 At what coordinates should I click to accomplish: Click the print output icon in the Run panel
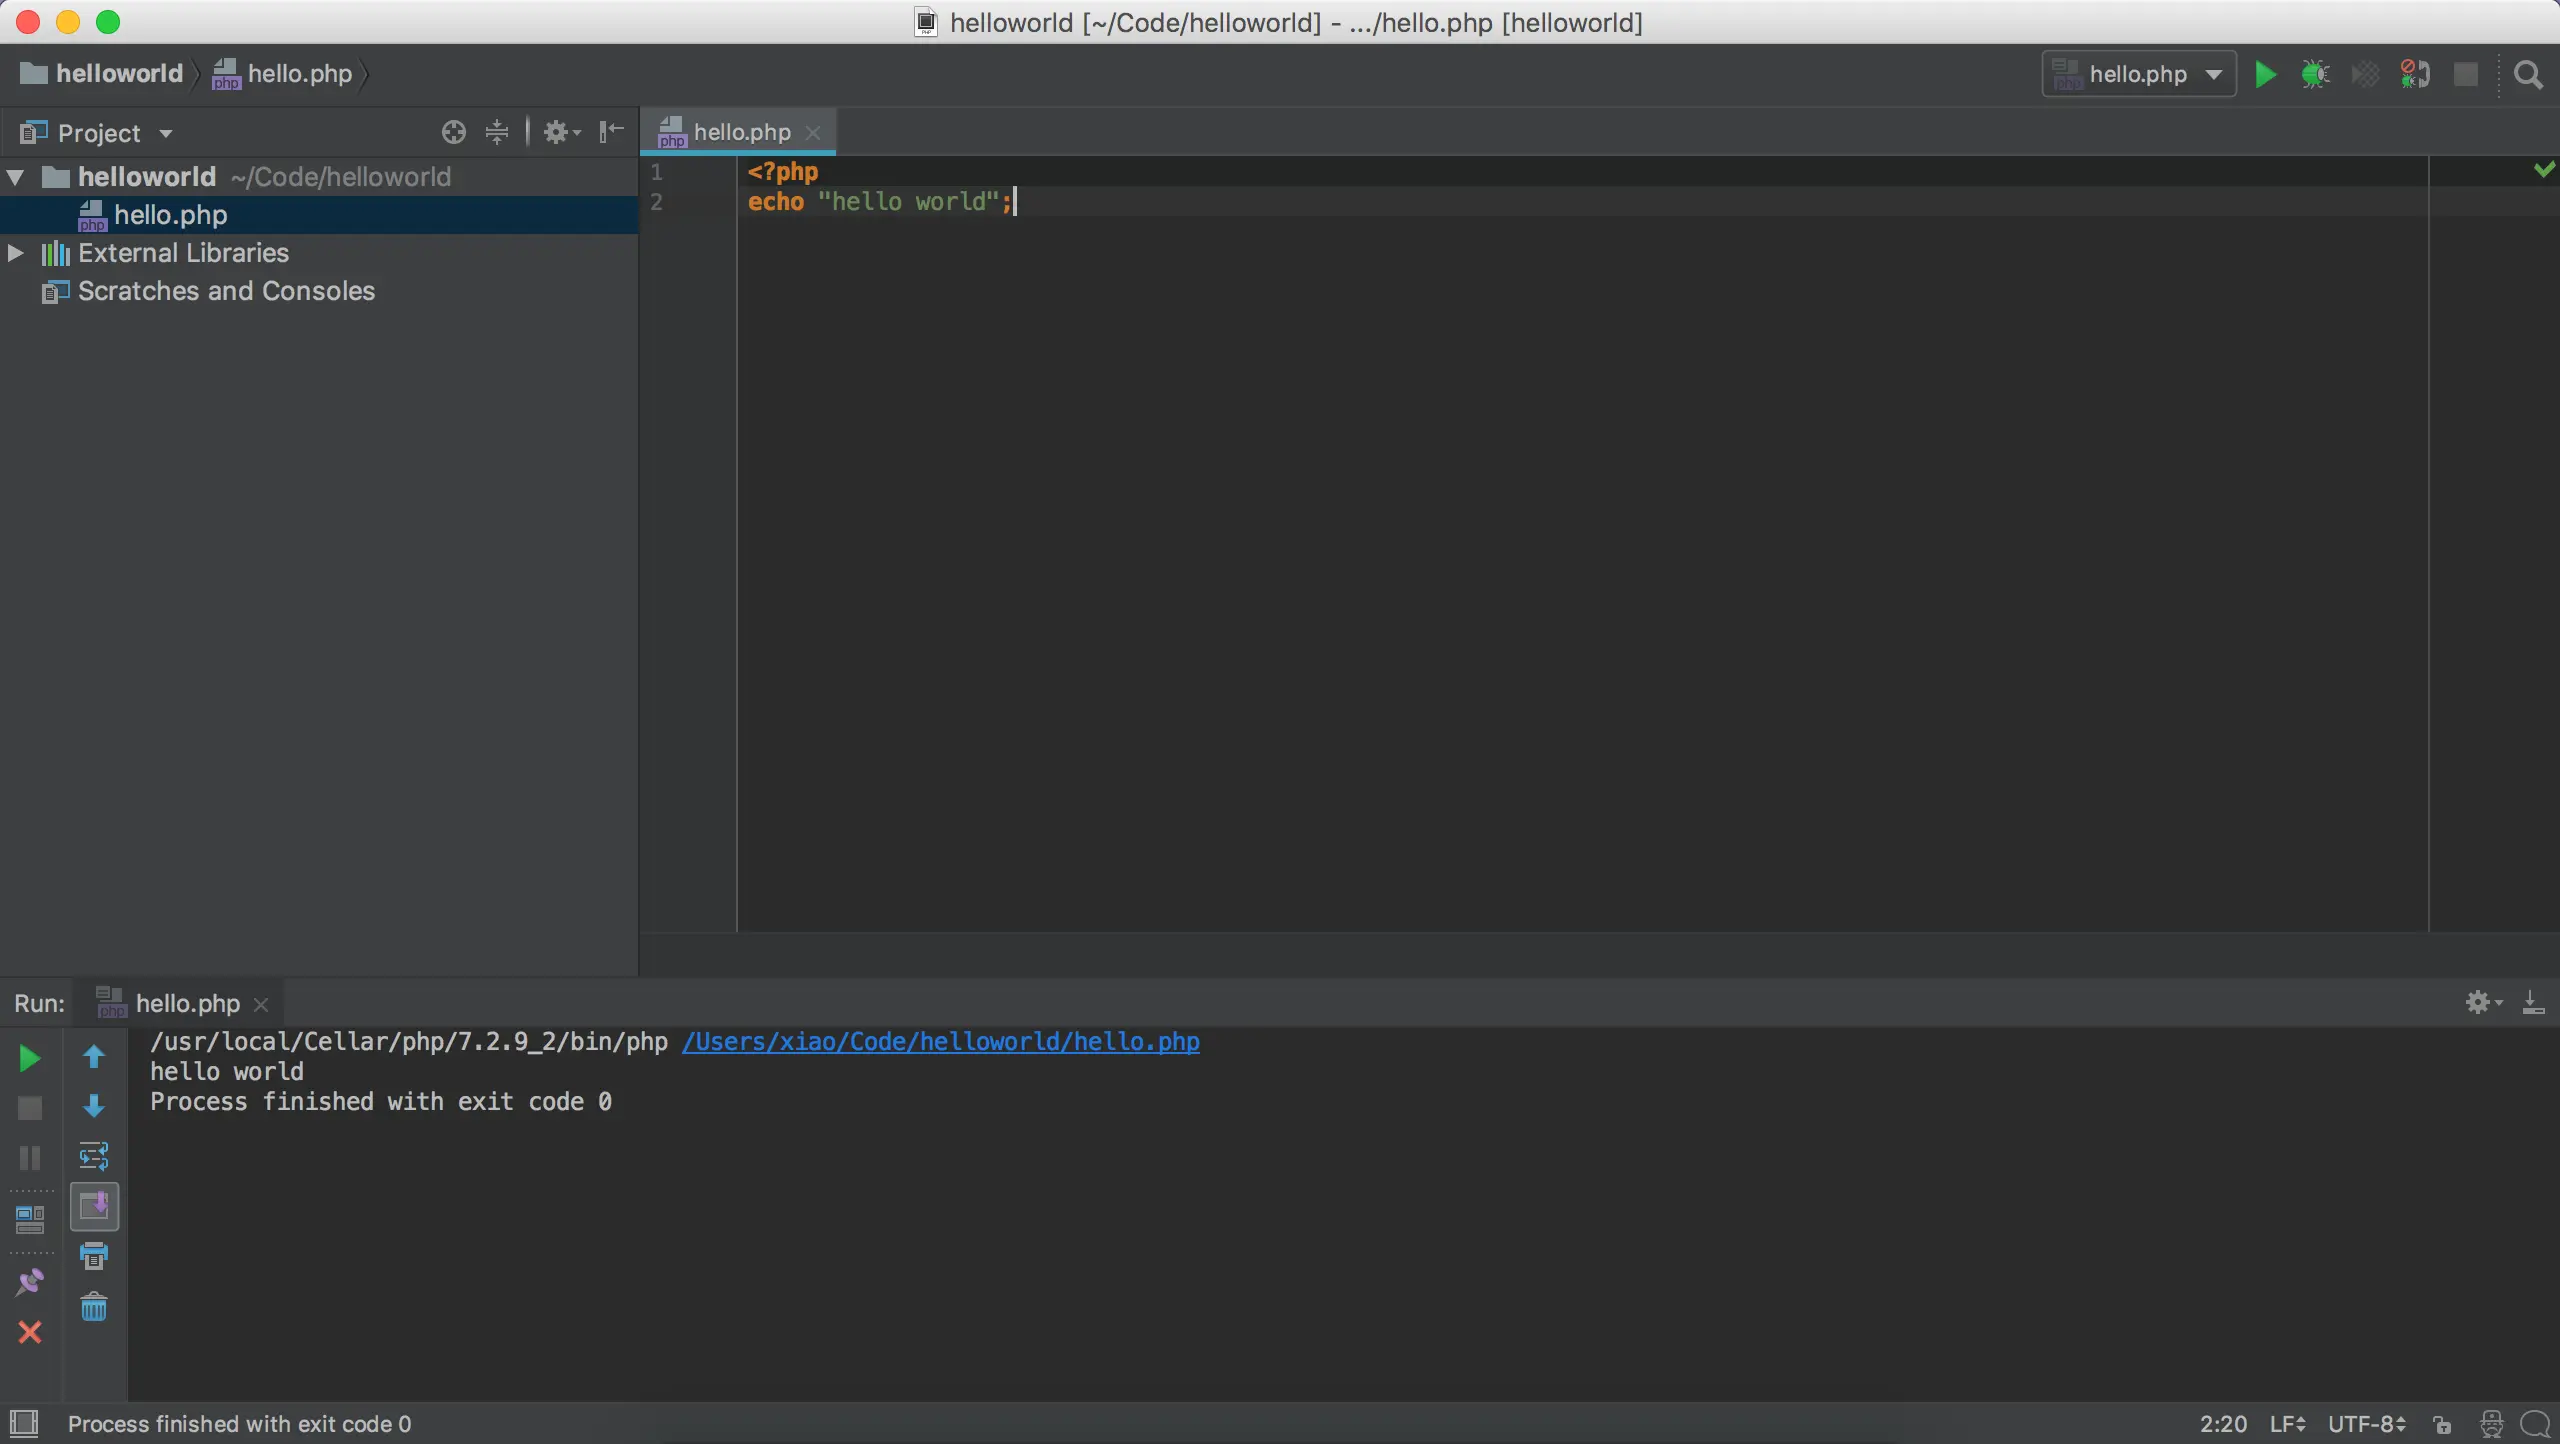coord(94,1256)
